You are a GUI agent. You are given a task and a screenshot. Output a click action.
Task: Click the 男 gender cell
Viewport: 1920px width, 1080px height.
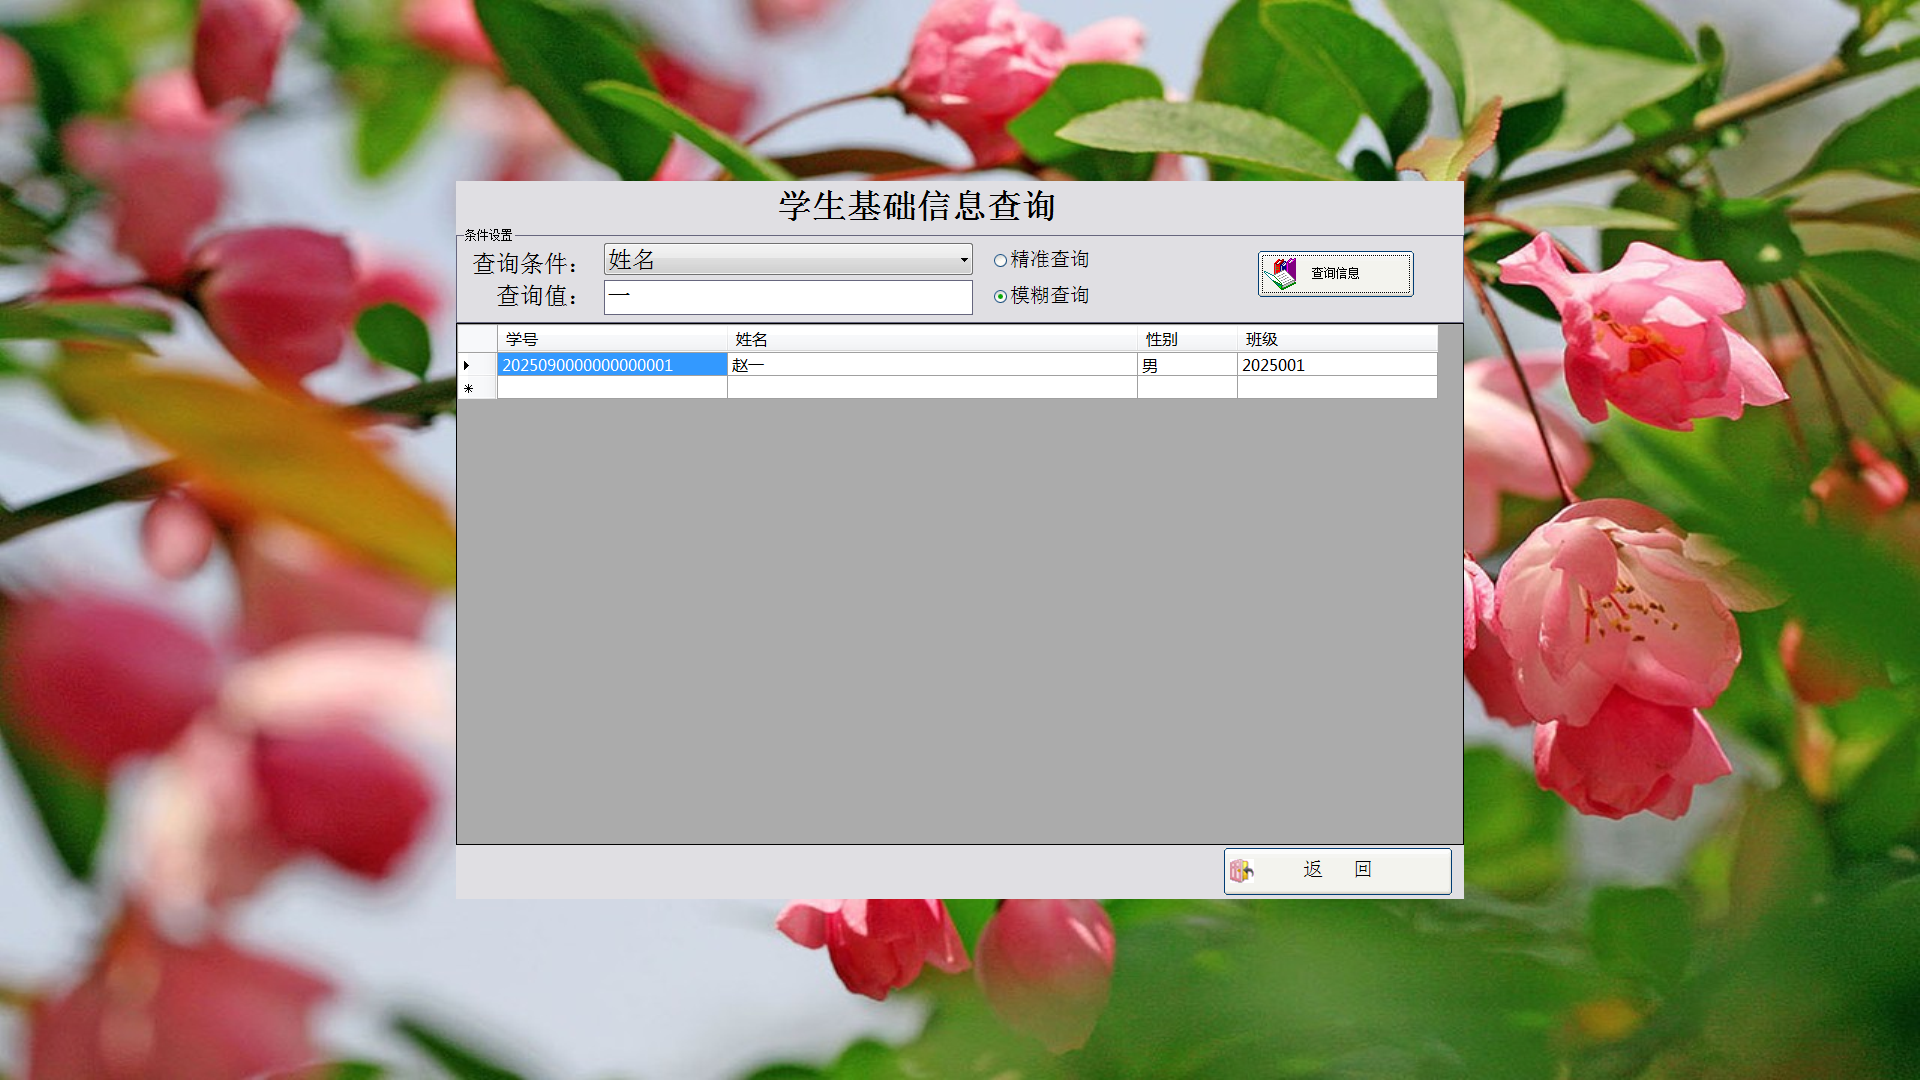point(1186,365)
